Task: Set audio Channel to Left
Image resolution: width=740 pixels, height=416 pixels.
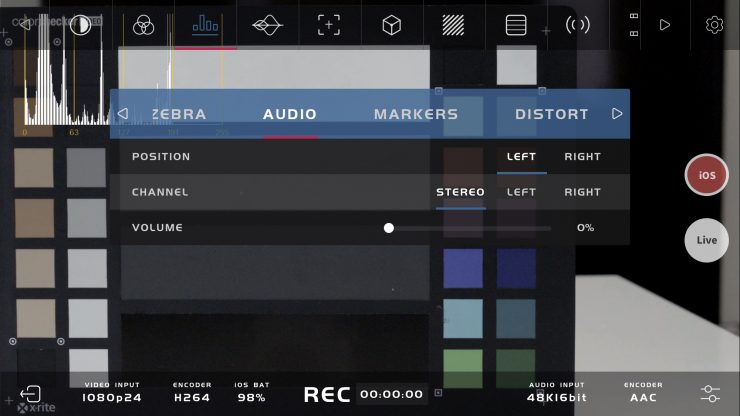Action: (521, 192)
